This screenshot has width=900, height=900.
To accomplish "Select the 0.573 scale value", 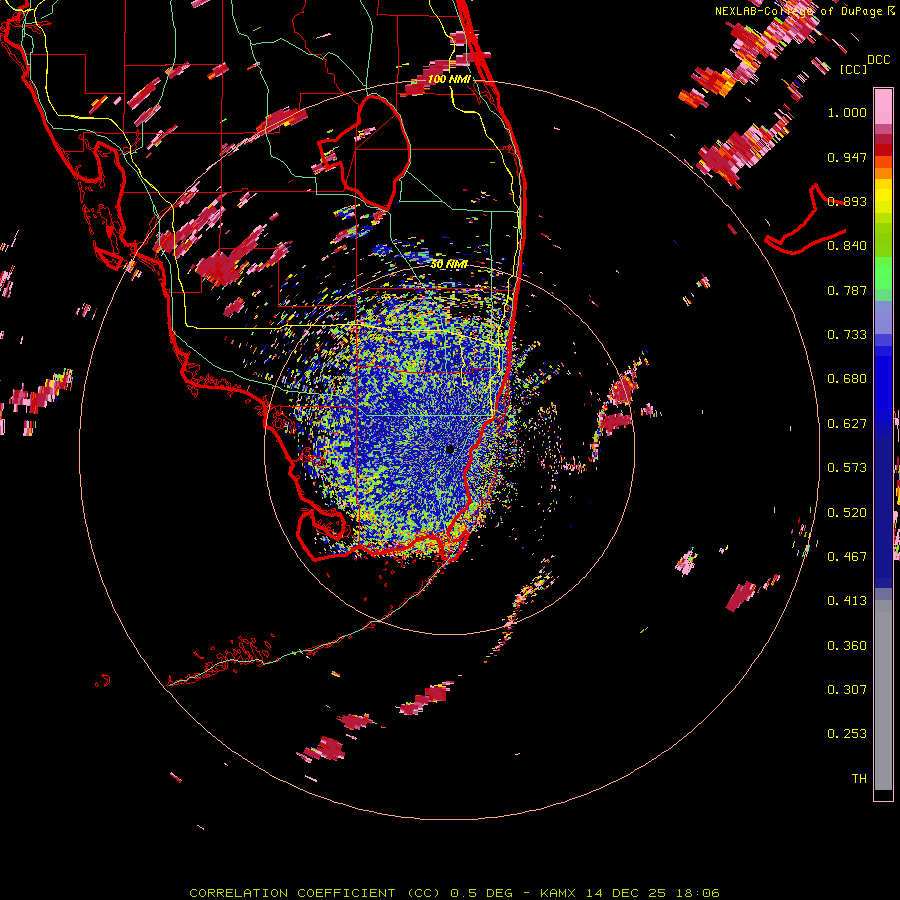I will (x=847, y=468).
